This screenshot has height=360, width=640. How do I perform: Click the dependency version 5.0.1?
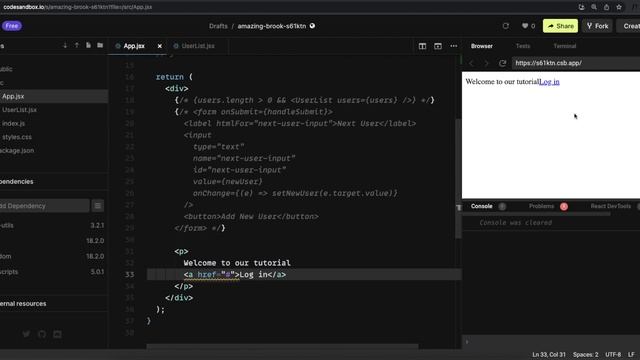pos(97,272)
